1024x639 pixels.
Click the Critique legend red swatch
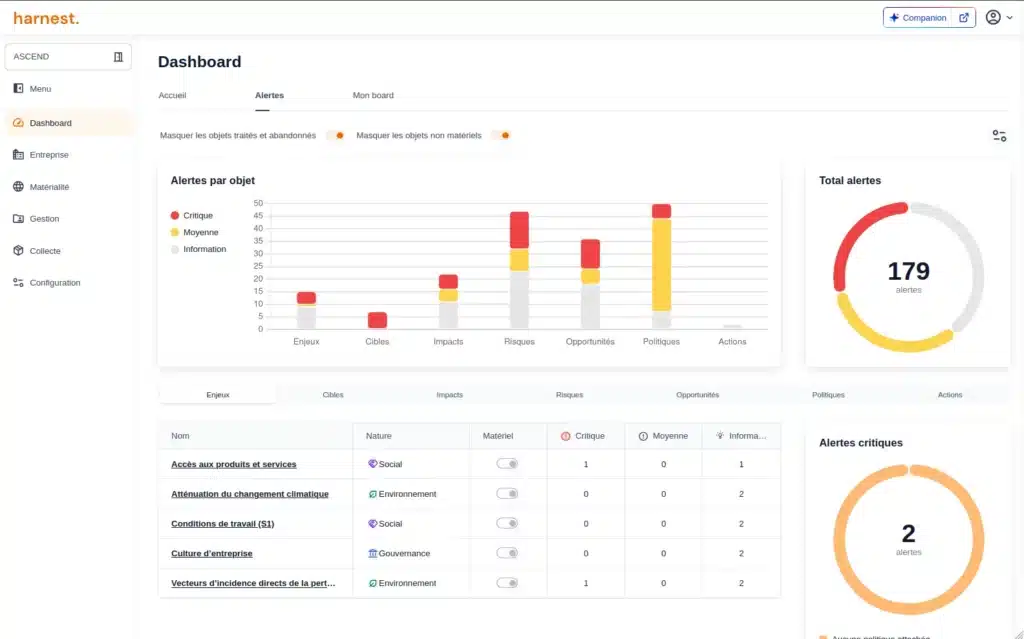174,216
